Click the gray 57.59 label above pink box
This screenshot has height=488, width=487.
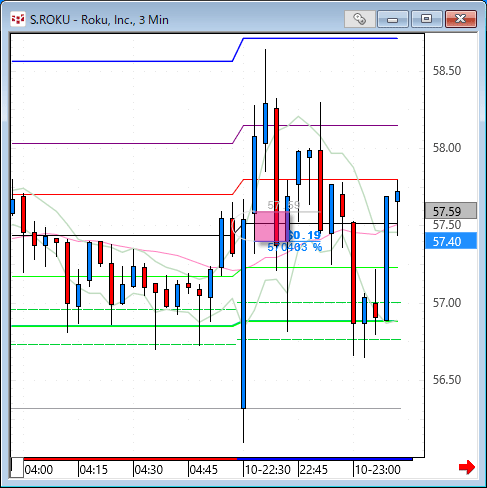coord(284,205)
